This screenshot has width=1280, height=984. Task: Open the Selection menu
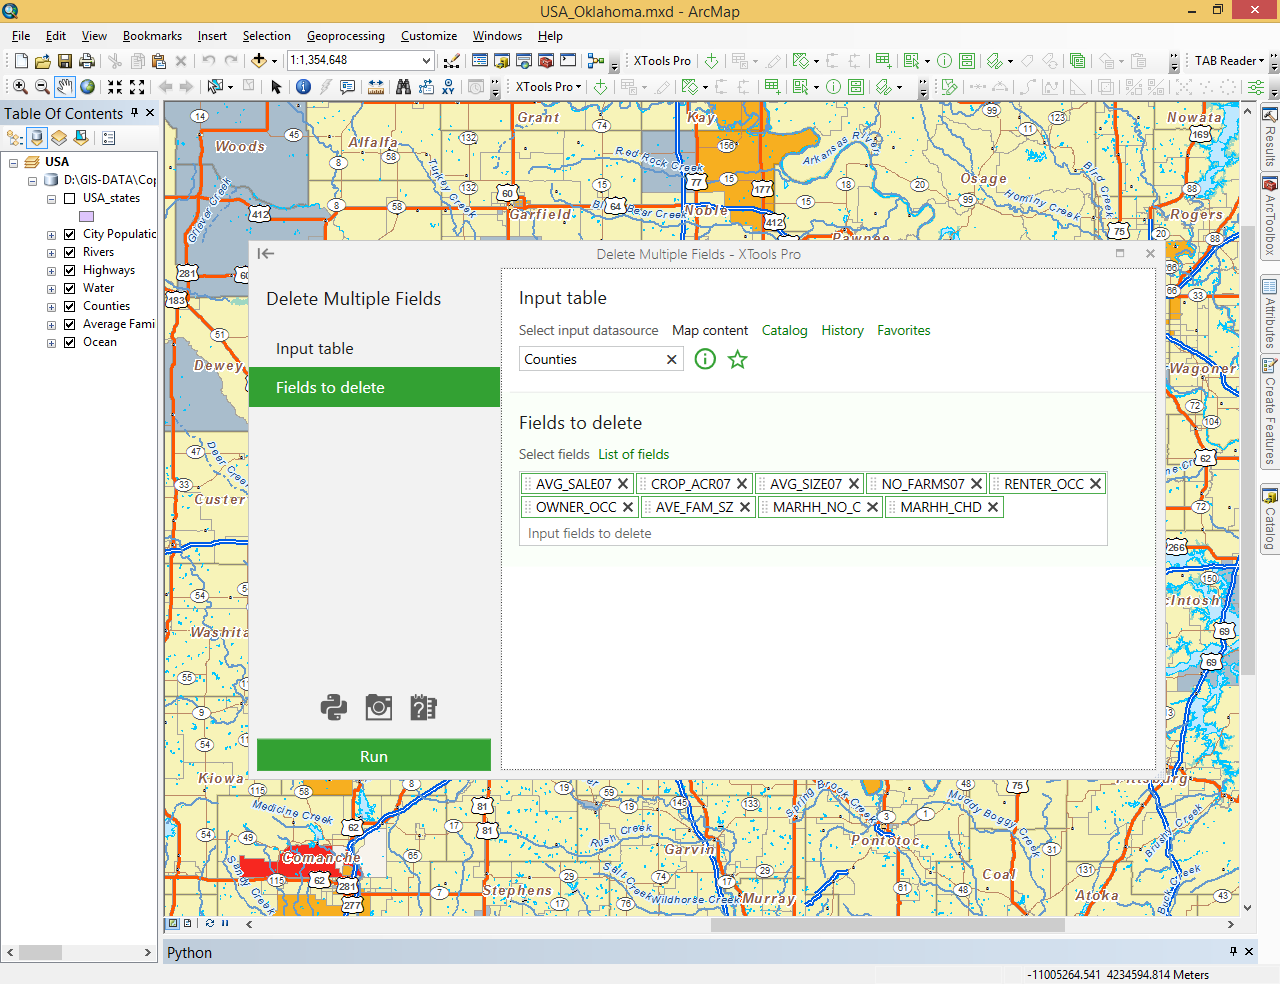tap(266, 36)
